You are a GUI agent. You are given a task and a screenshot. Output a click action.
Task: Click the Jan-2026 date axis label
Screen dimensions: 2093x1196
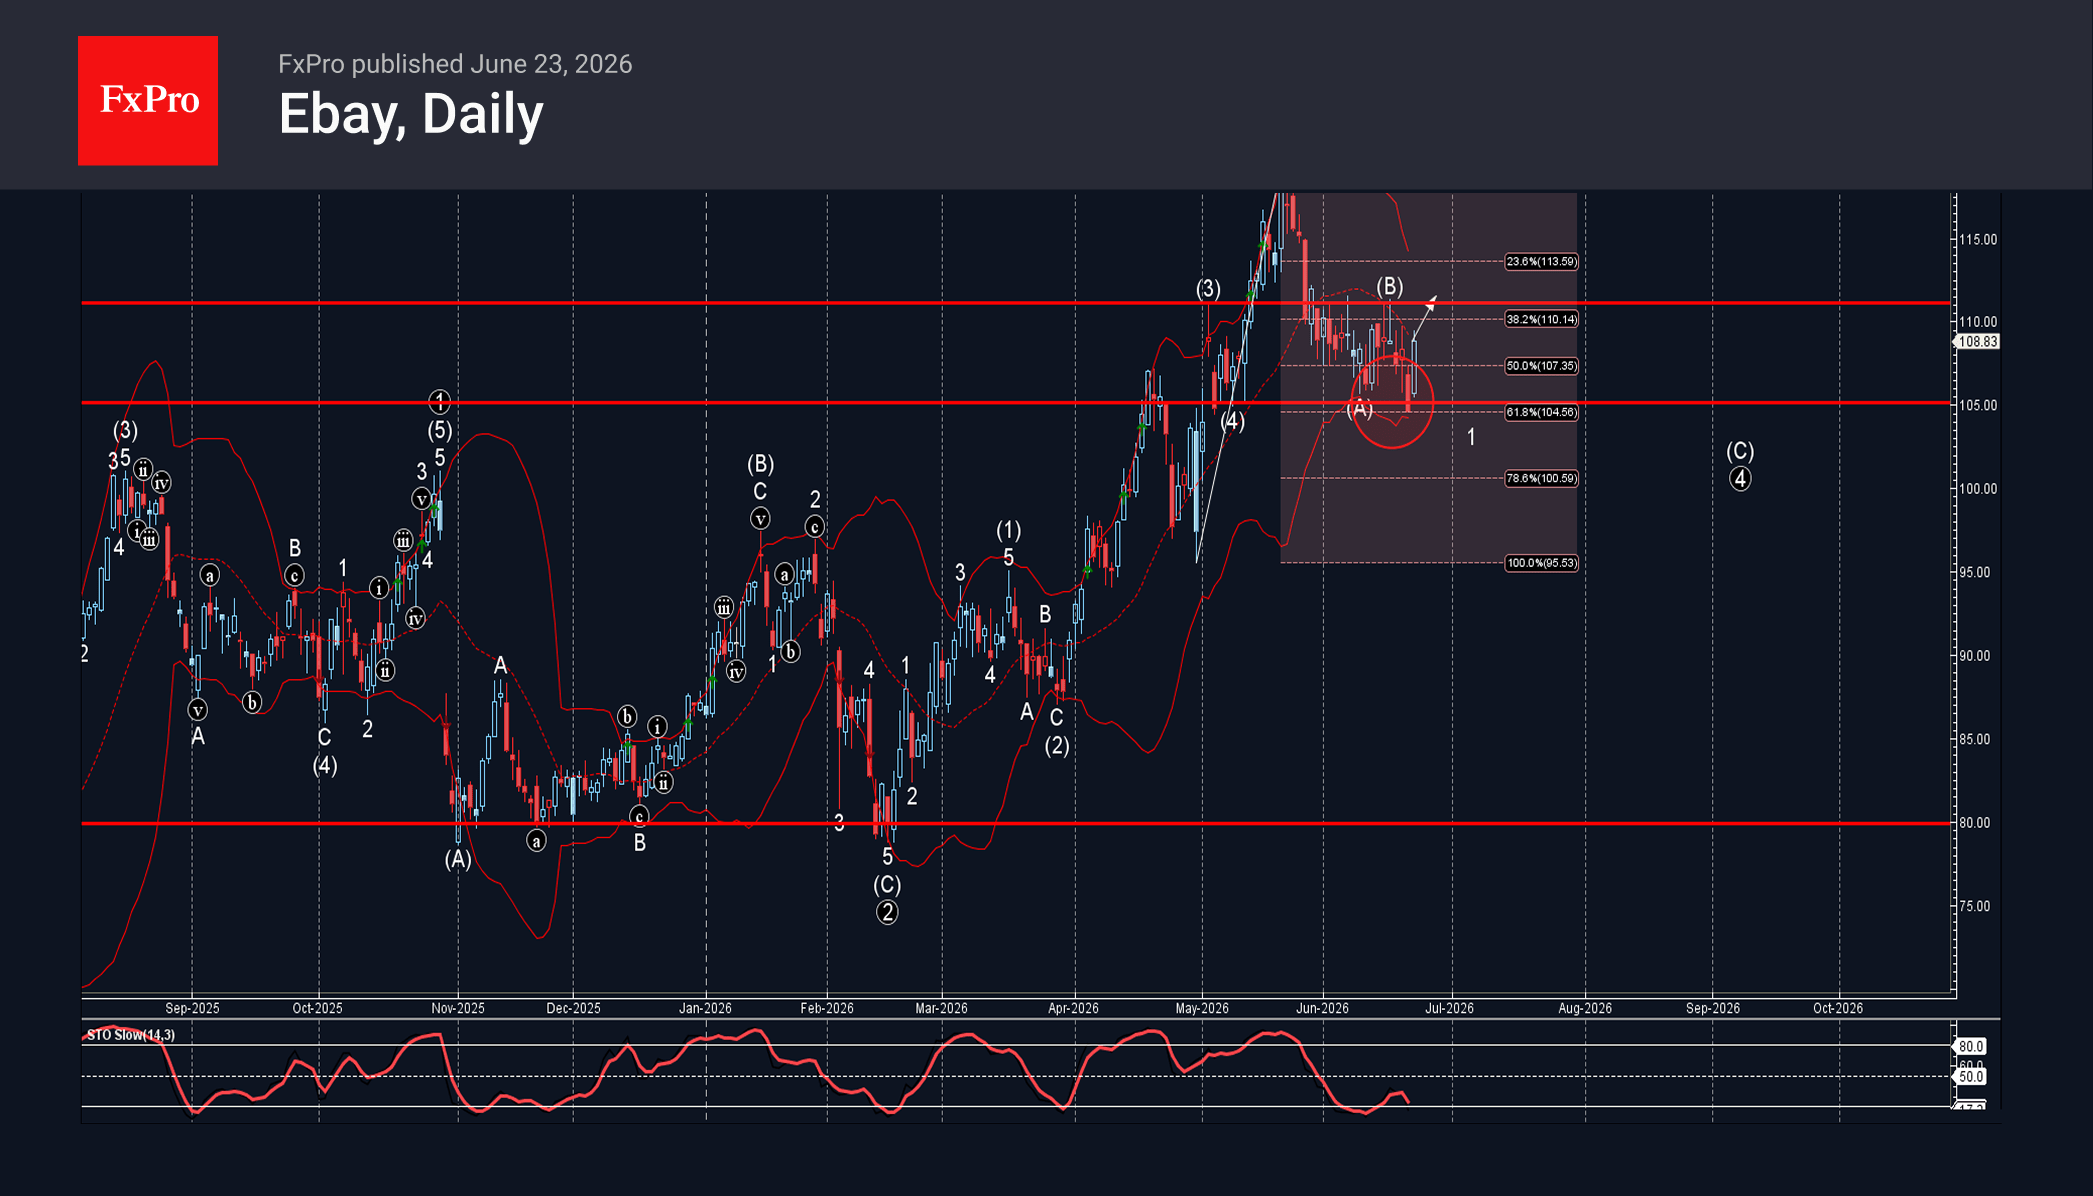(x=706, y=1008)
